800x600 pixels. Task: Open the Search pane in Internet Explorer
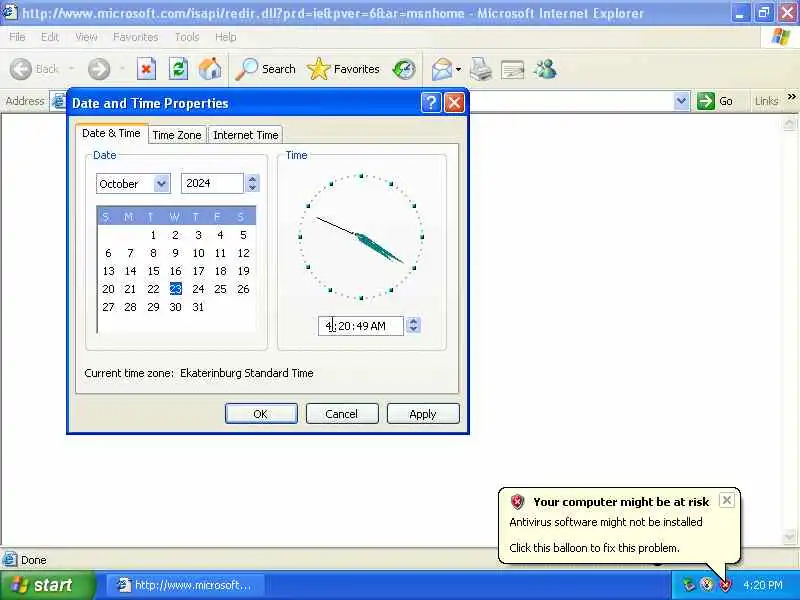tap(265, 69)
